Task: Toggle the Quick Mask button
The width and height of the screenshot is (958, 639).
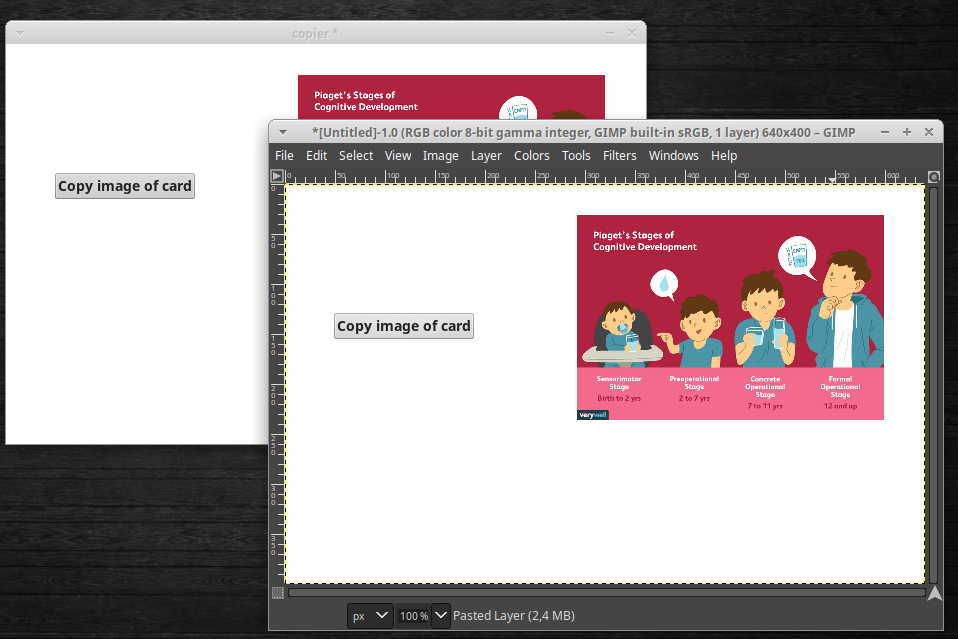Action: [x=277, y=593]
